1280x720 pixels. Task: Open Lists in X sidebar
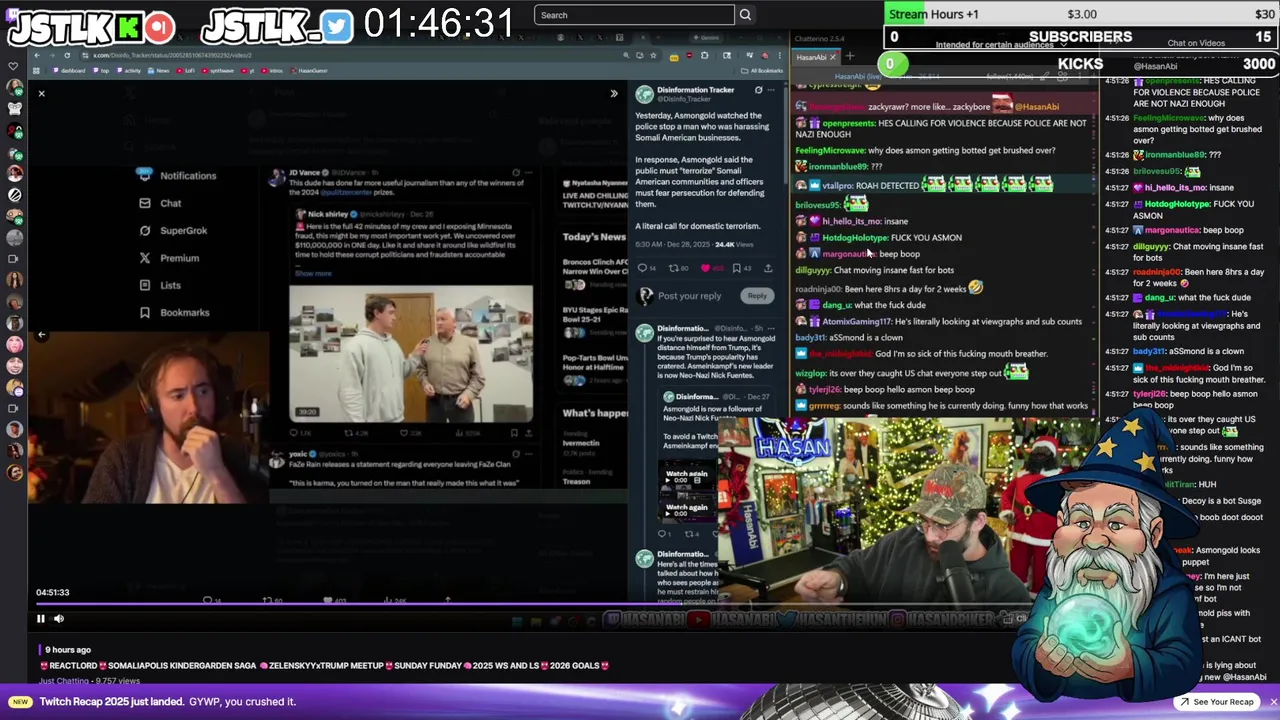pyautogui.click(x=160, y=285)
